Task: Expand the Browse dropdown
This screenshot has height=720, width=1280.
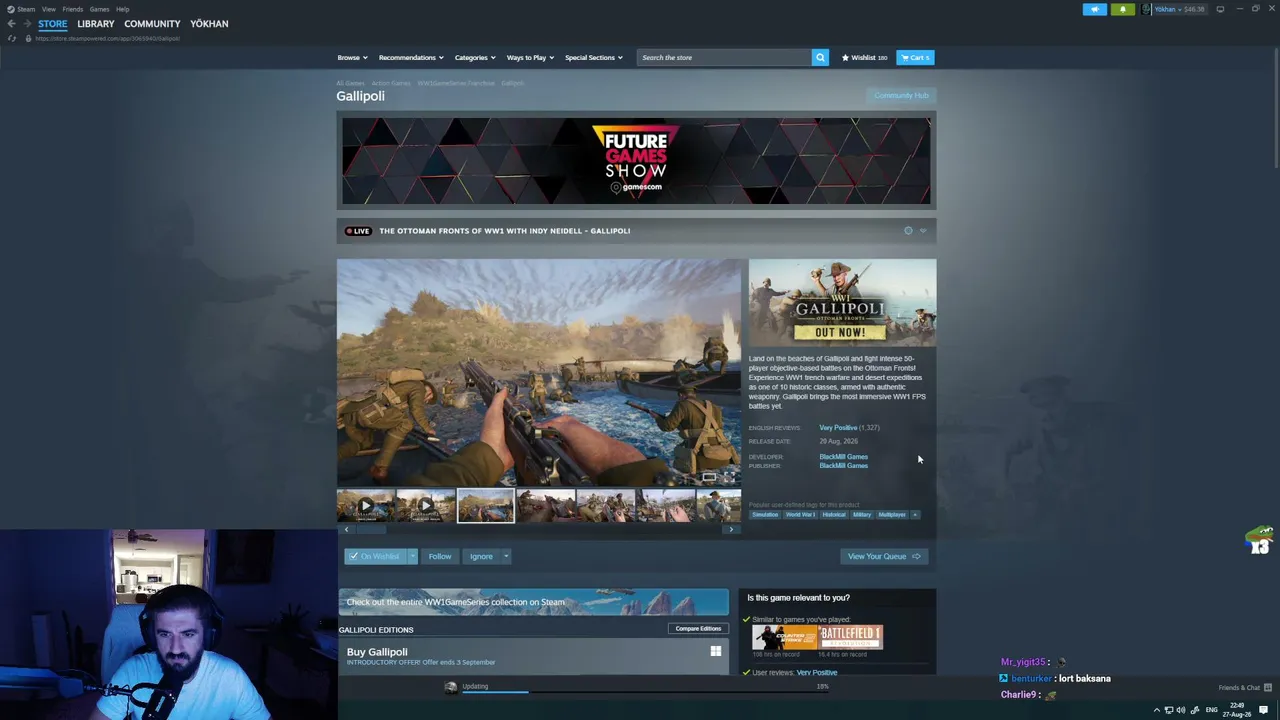Action: [352, 58]
